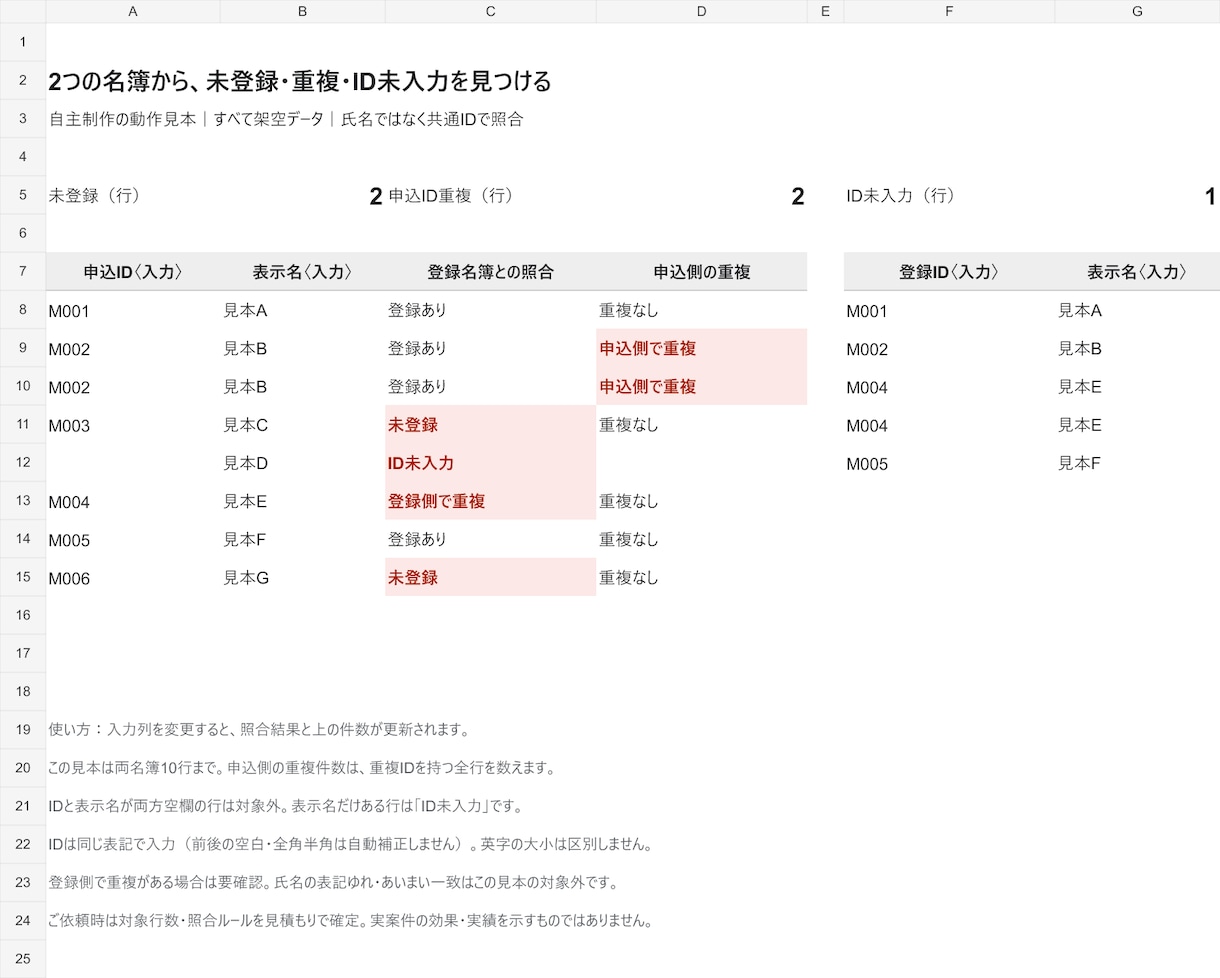
Task: Click the M003 application ID cell
Action: tap(133, 424)
